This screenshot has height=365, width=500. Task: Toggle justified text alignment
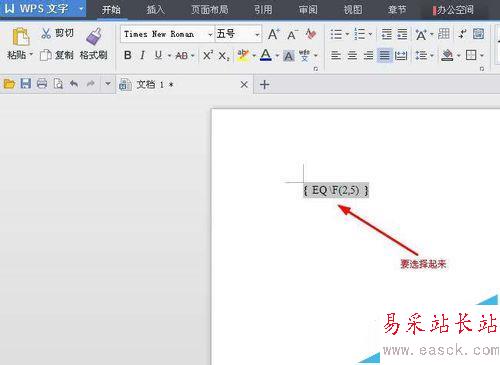[x=384, y=55]
